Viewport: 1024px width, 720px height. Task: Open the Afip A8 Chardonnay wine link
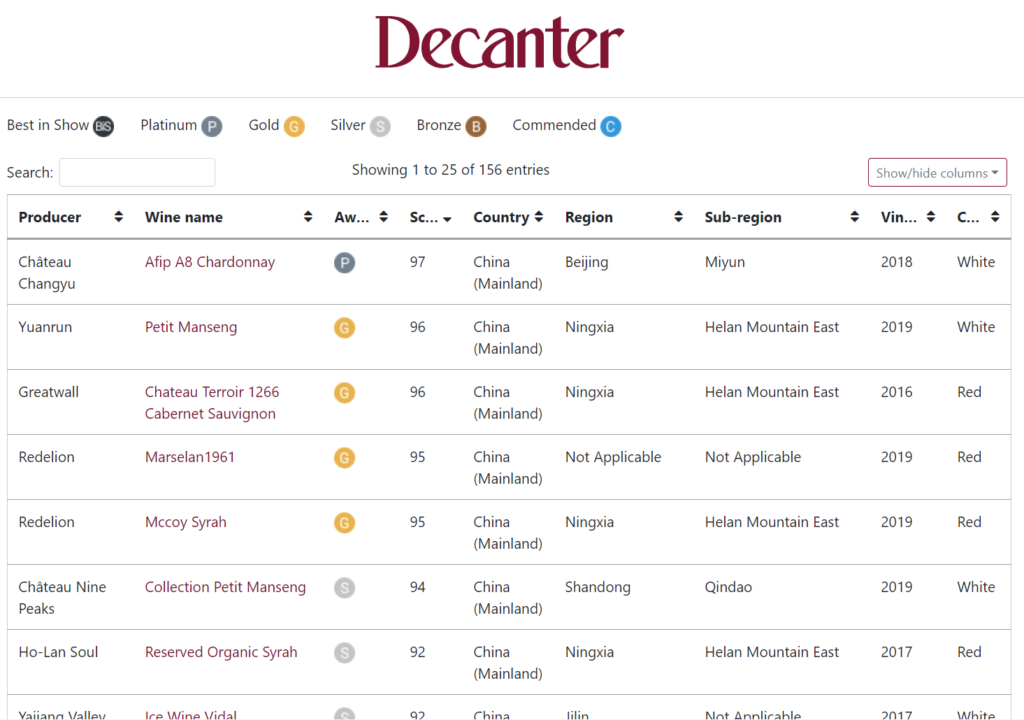pyautogui.click(x=210, y=262)
